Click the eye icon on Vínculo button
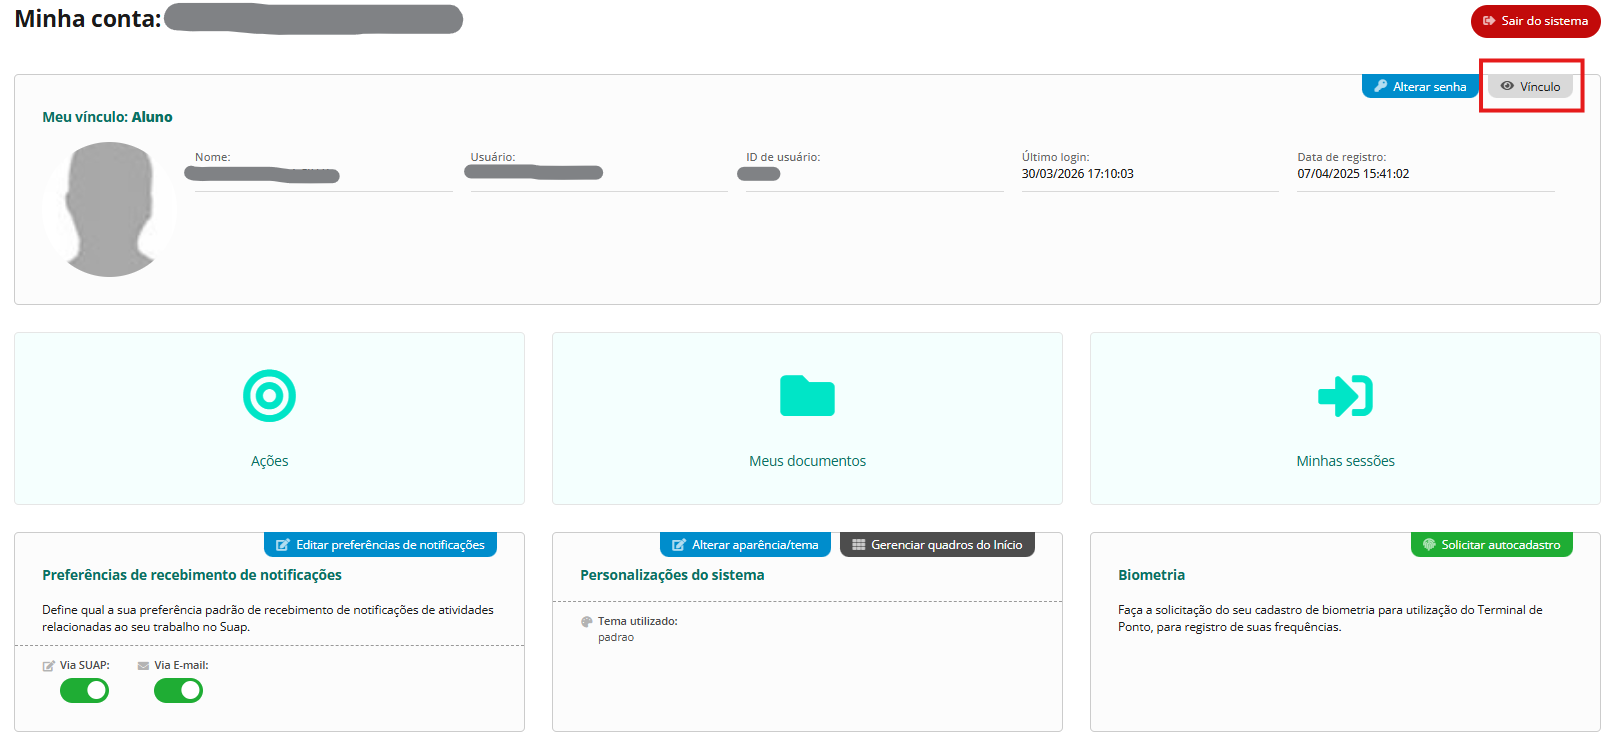Image resolution: width=1624 pixels, height=751 pixels. point(1507,87)
